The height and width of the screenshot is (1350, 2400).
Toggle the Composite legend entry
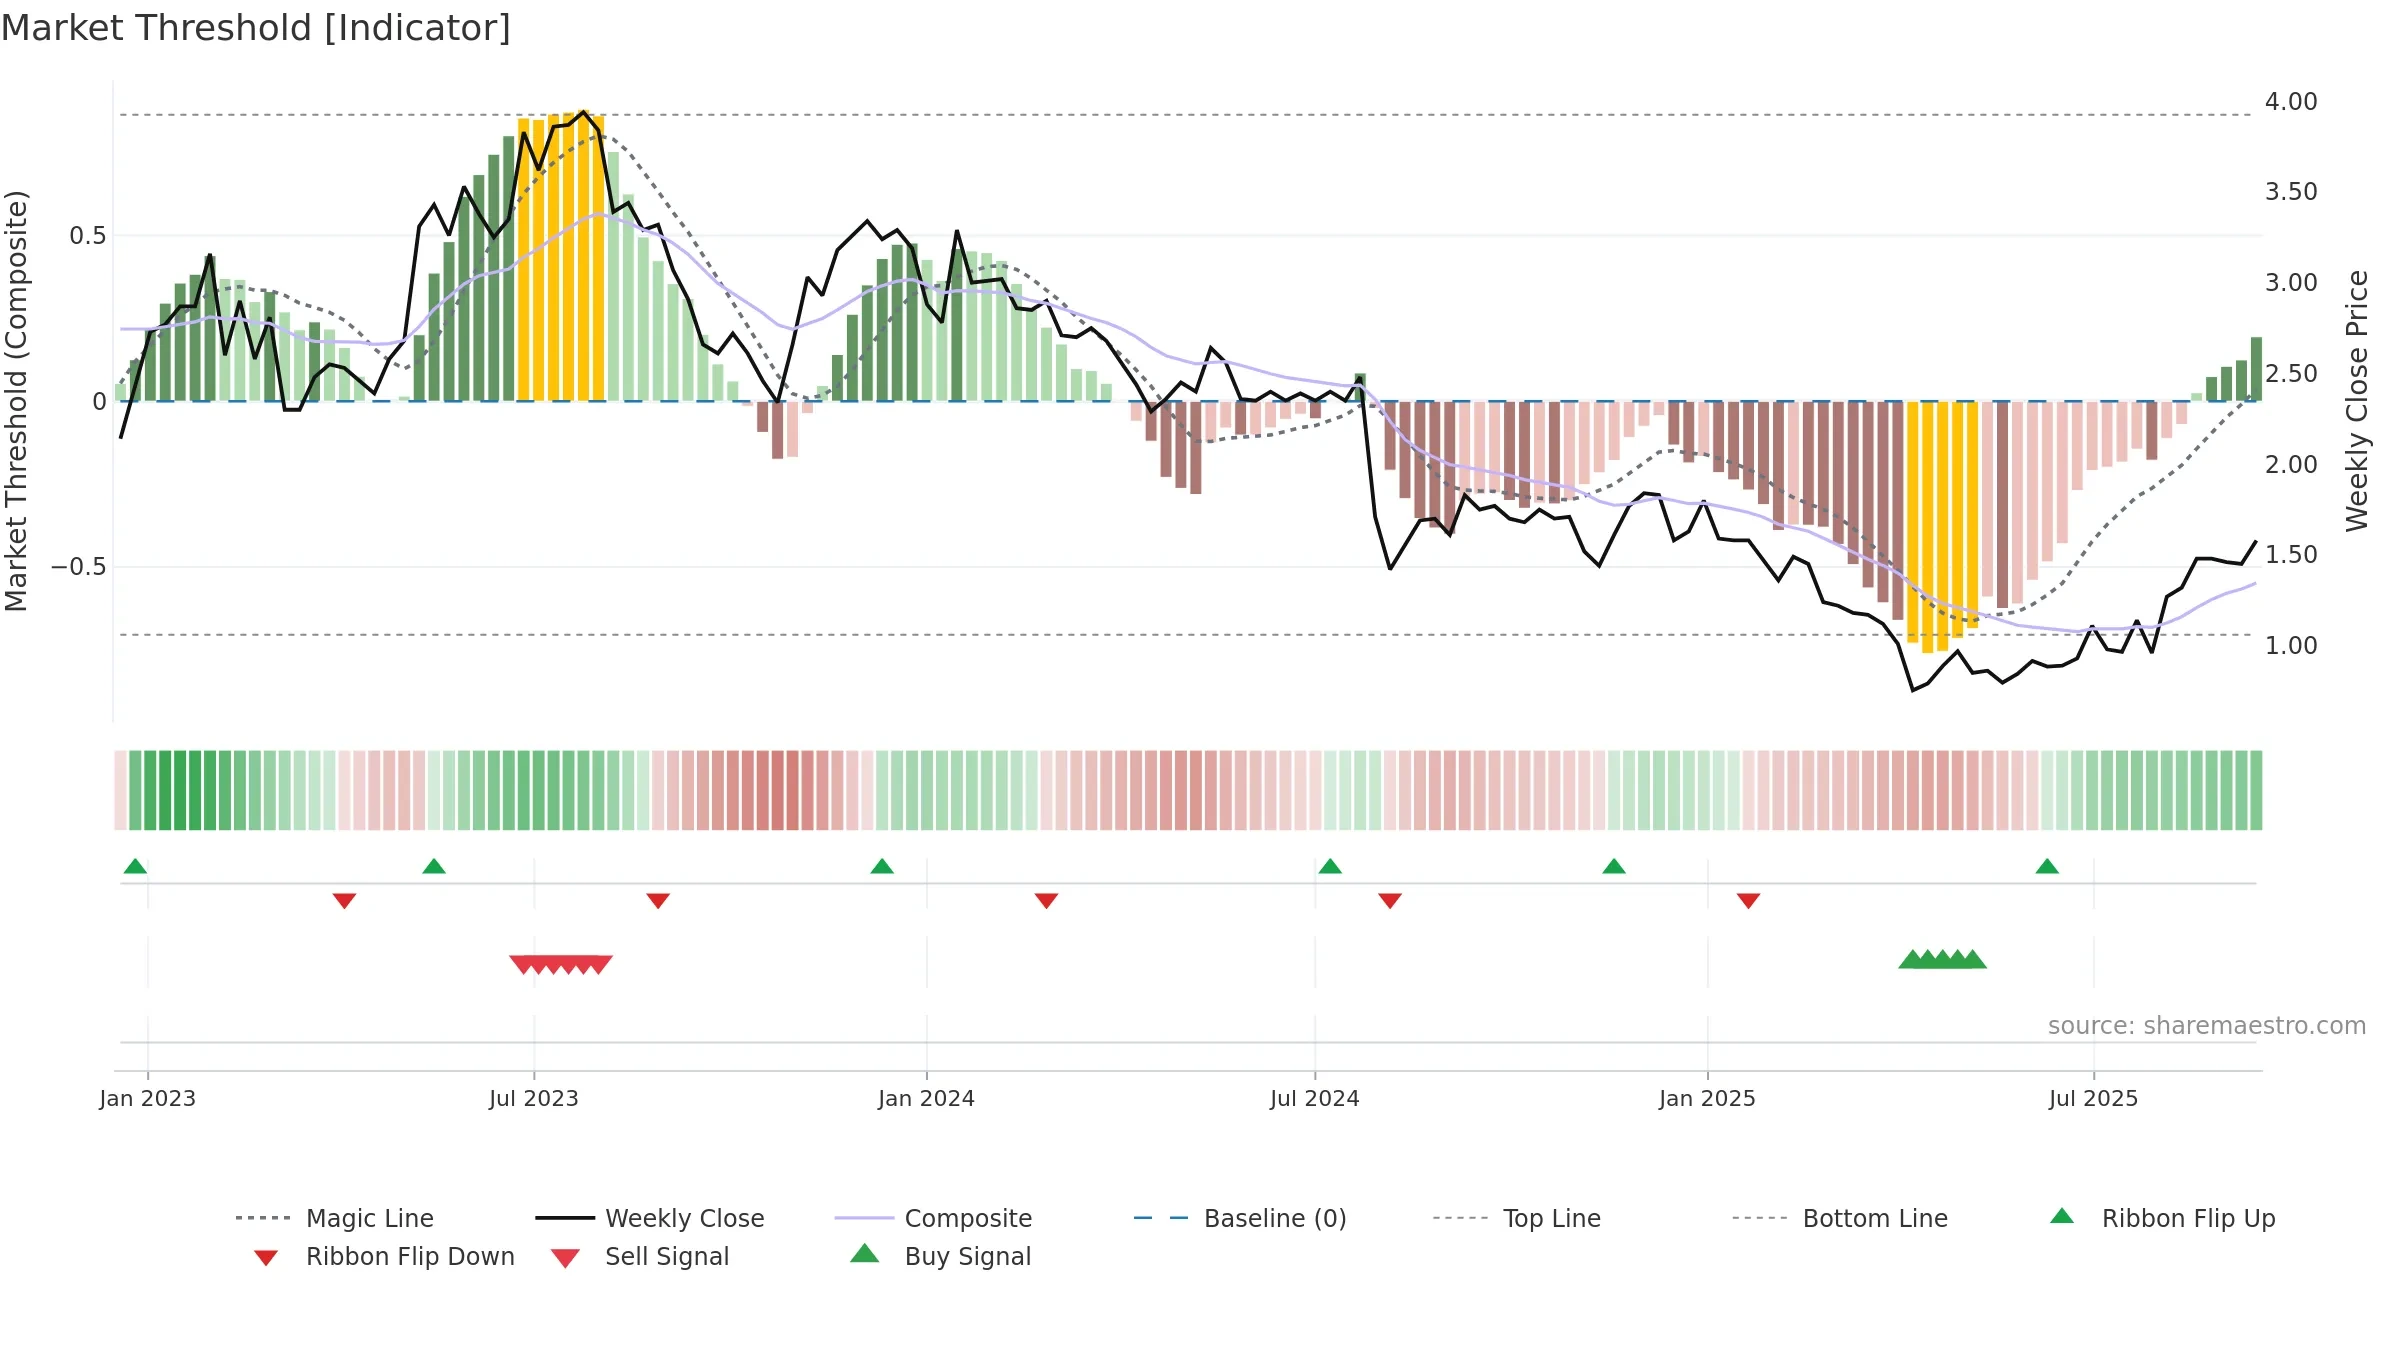[934, 1218]
